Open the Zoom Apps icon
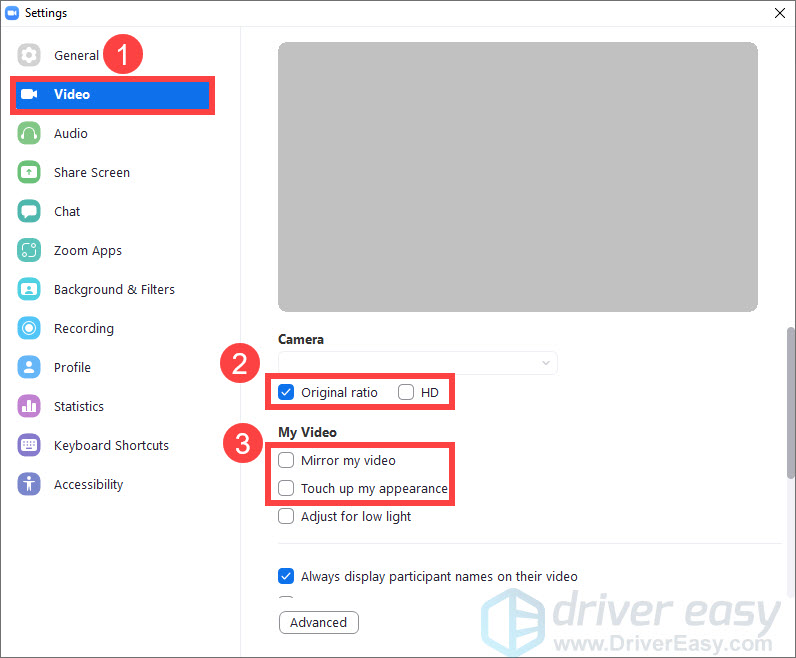This screenshot has height=658, width=796. (x=29, y=251)
